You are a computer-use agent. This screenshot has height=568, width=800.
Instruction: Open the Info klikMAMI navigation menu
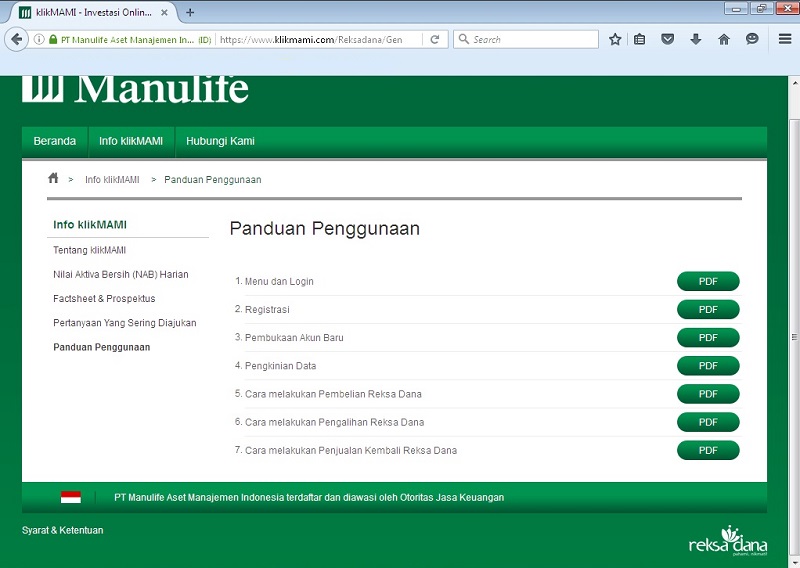coord(131,141)
